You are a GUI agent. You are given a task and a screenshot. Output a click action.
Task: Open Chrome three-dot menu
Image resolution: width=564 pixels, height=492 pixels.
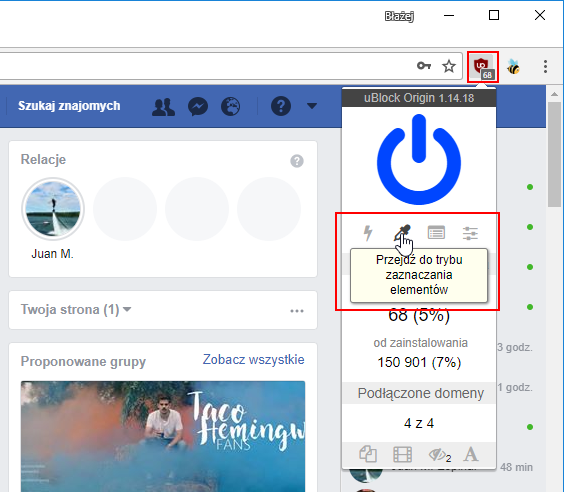pos(545,67)
